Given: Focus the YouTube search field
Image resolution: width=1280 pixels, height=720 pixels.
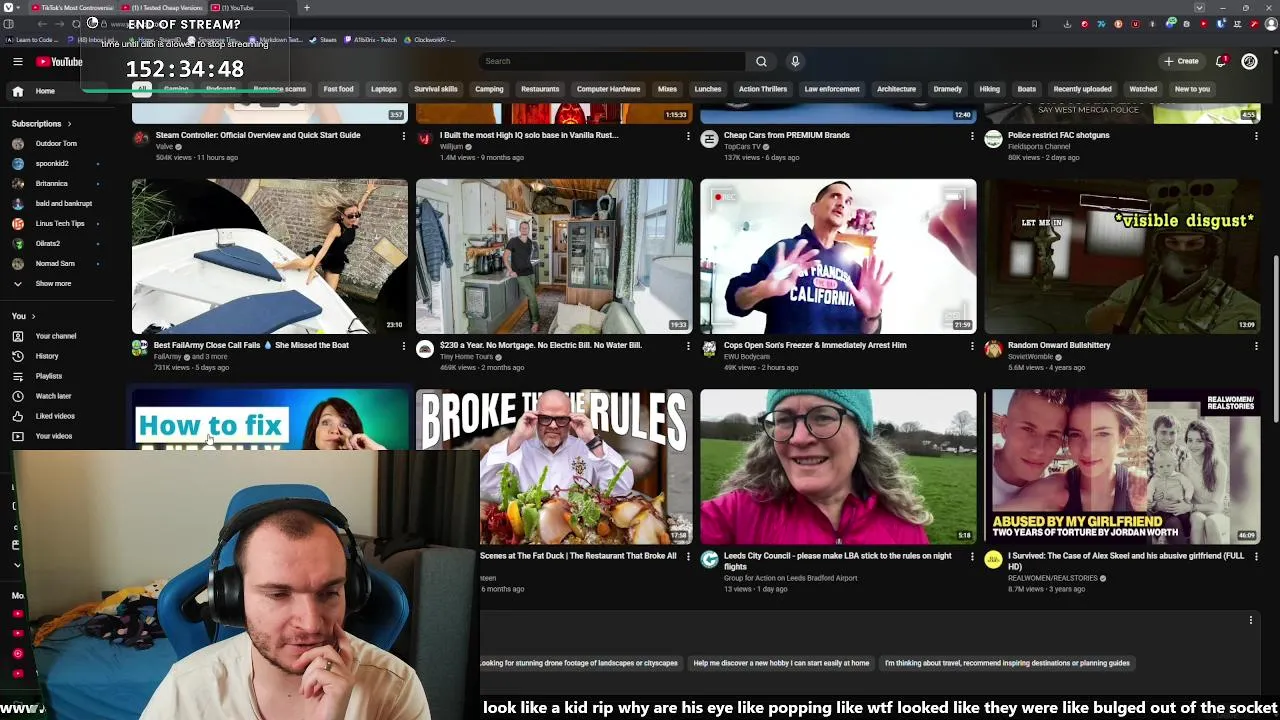Looking at the screenshot, I should [612, 61].
